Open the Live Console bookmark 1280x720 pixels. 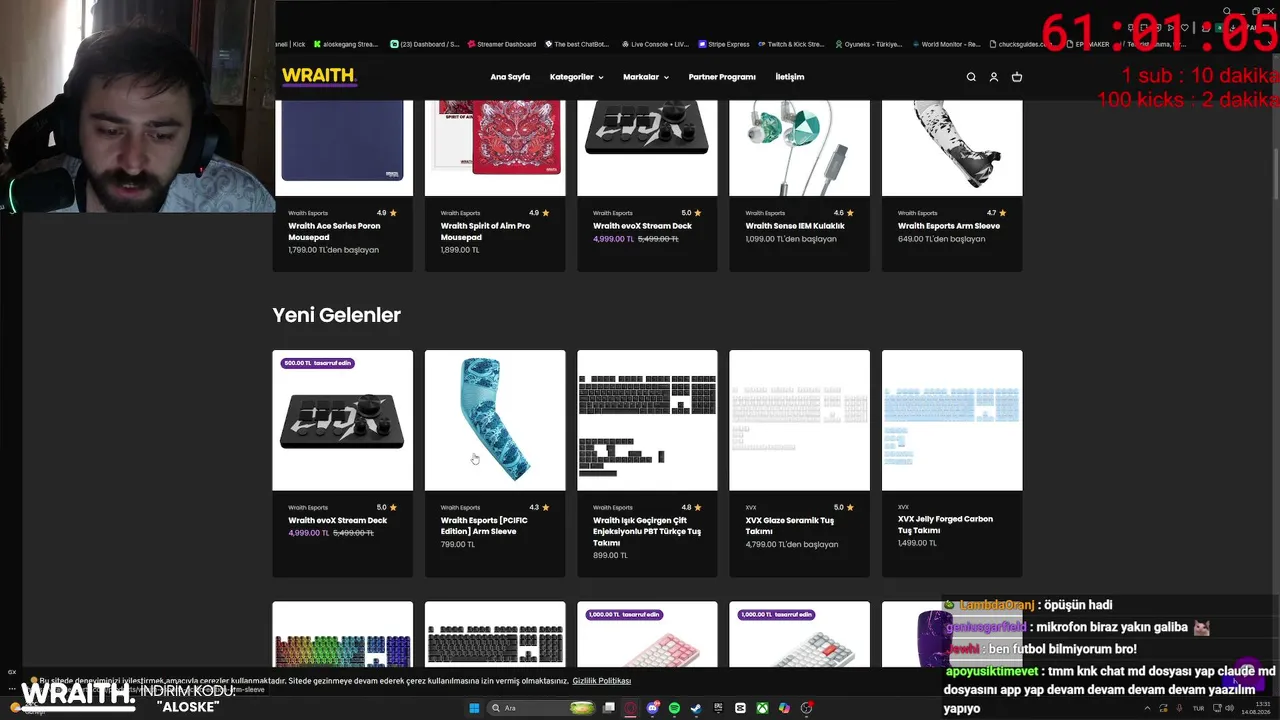coord(655,44)
